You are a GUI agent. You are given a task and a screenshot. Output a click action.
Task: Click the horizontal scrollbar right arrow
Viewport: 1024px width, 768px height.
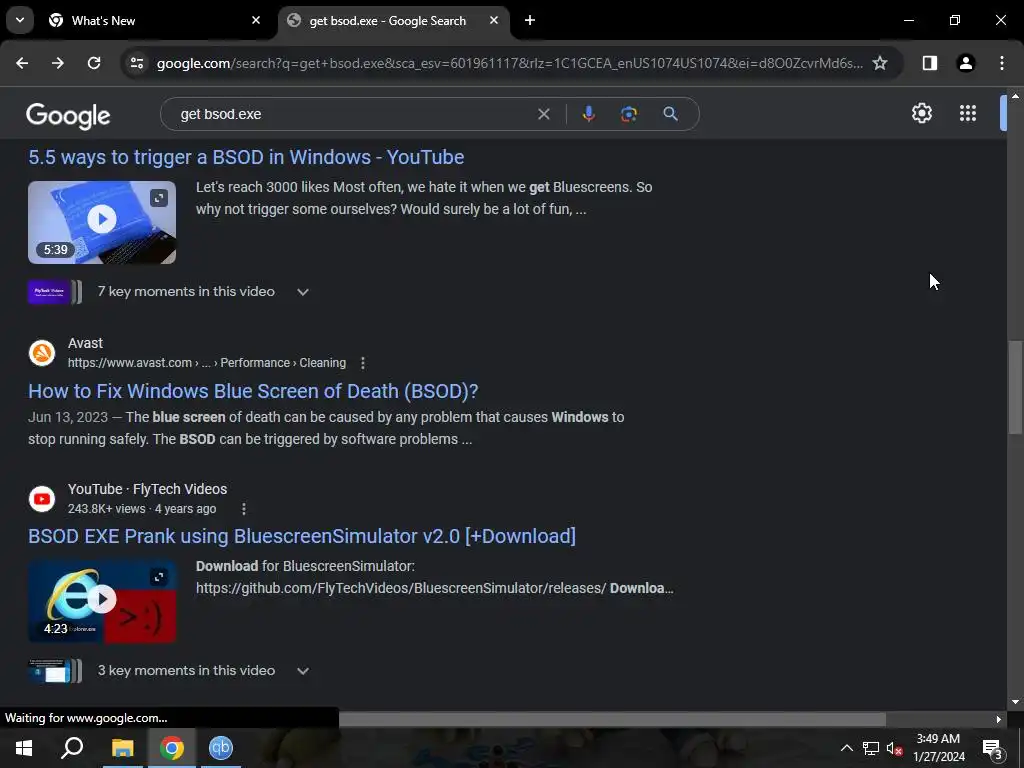point(999,719)
